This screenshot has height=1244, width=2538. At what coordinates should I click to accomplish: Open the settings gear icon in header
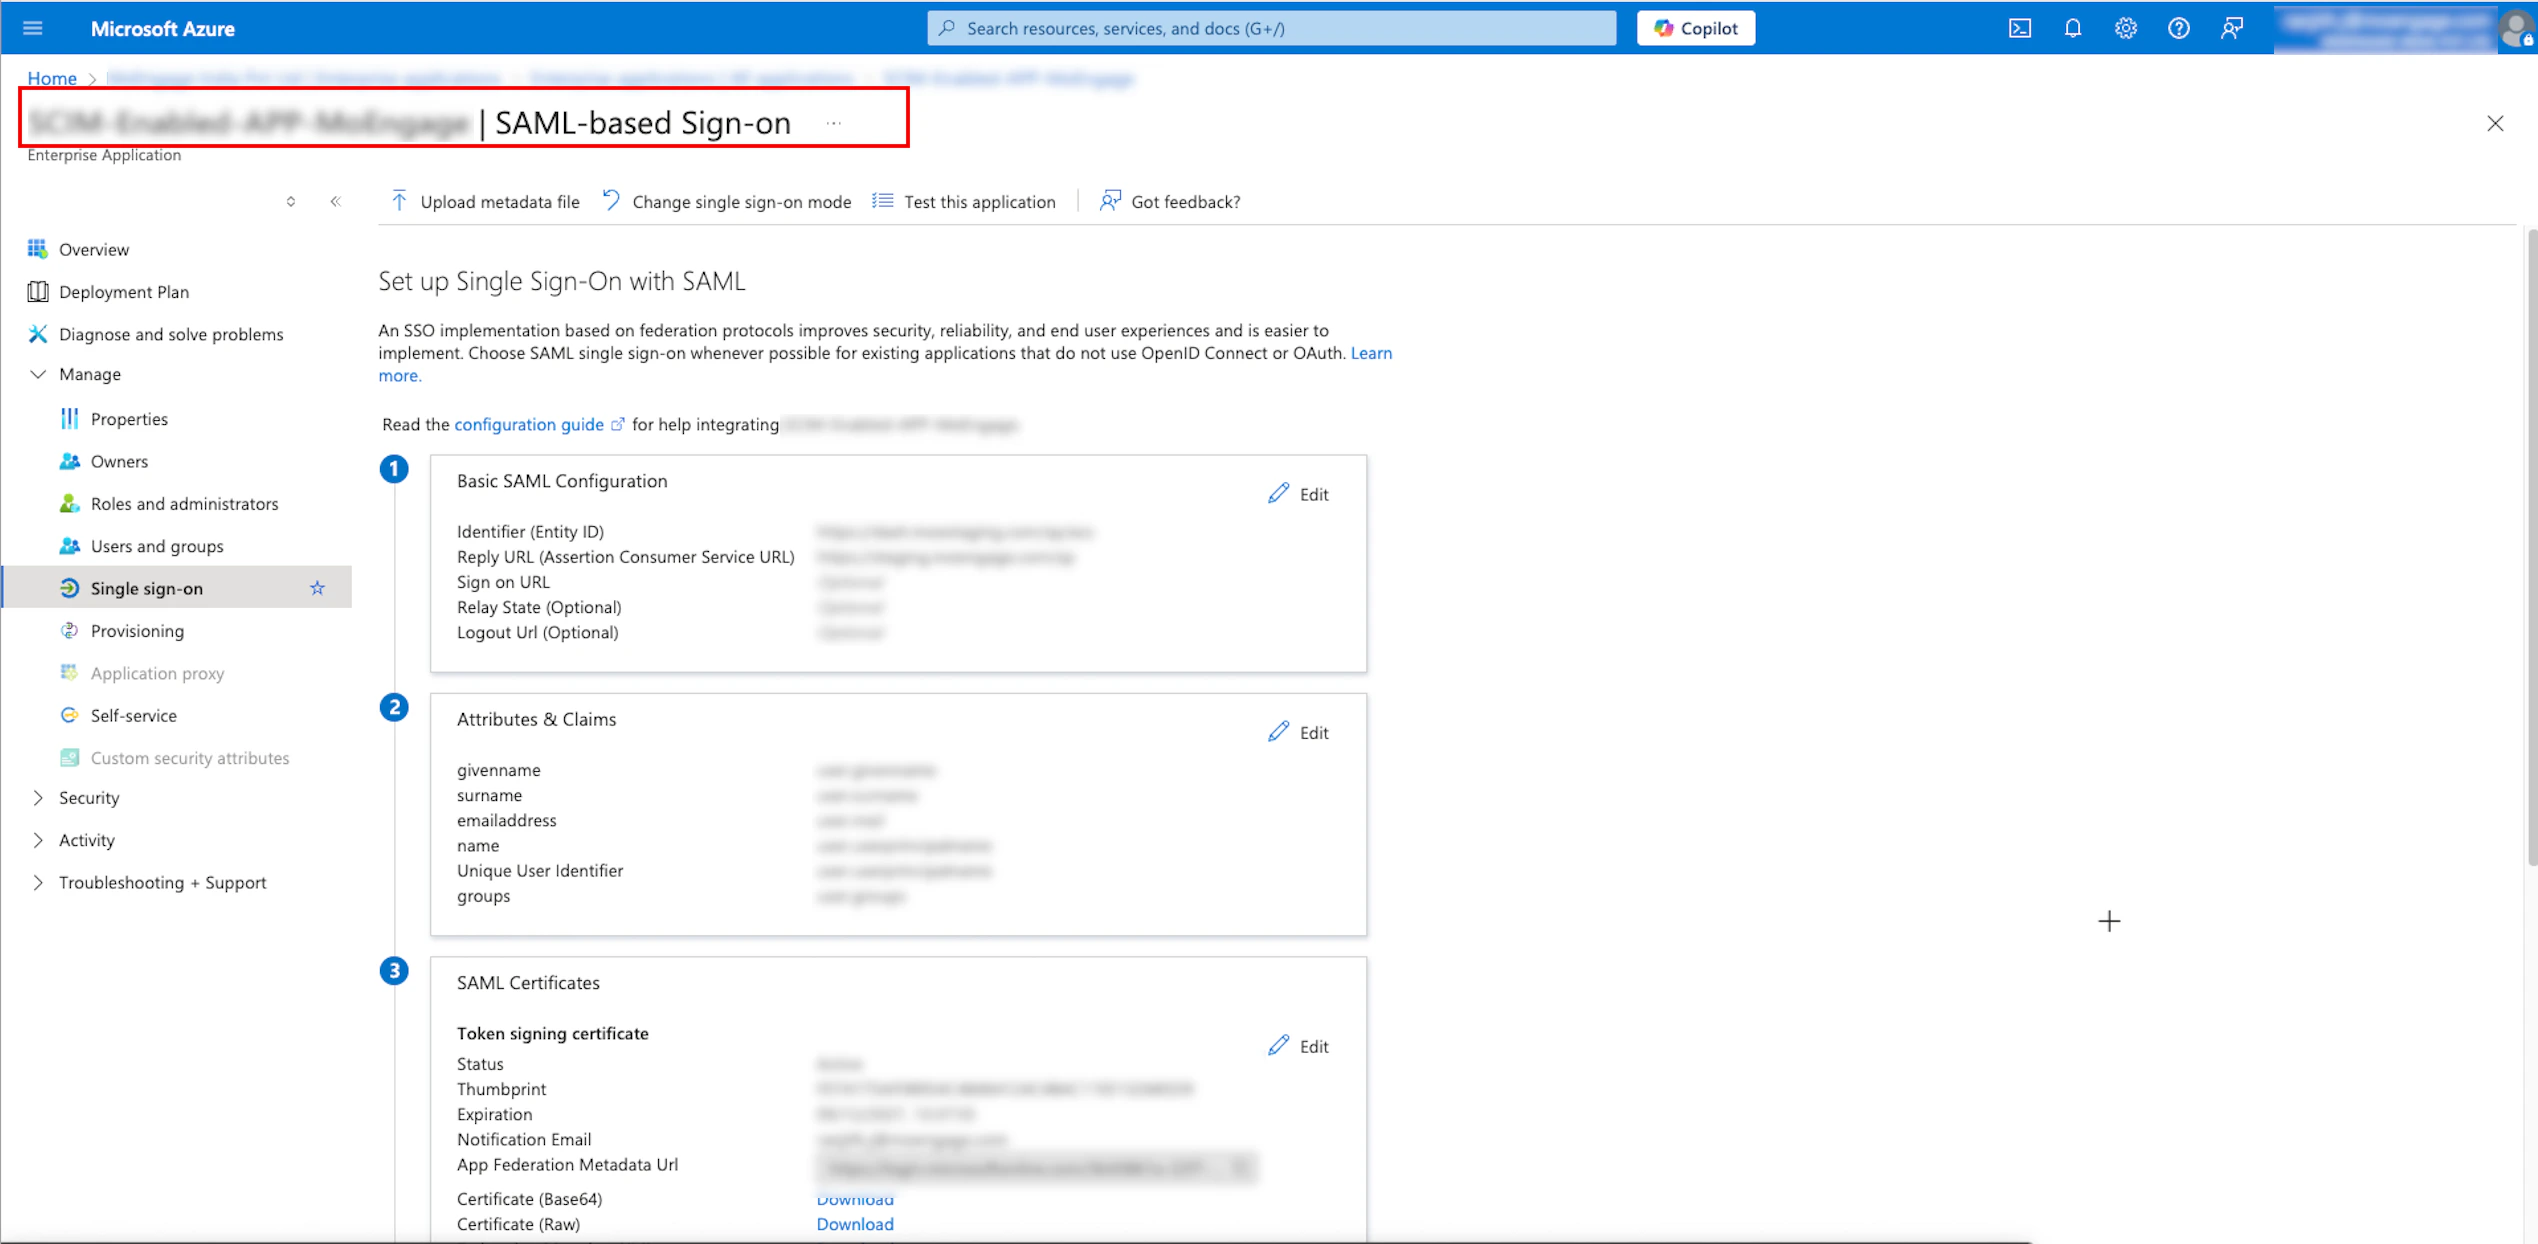coord(2125,28)
